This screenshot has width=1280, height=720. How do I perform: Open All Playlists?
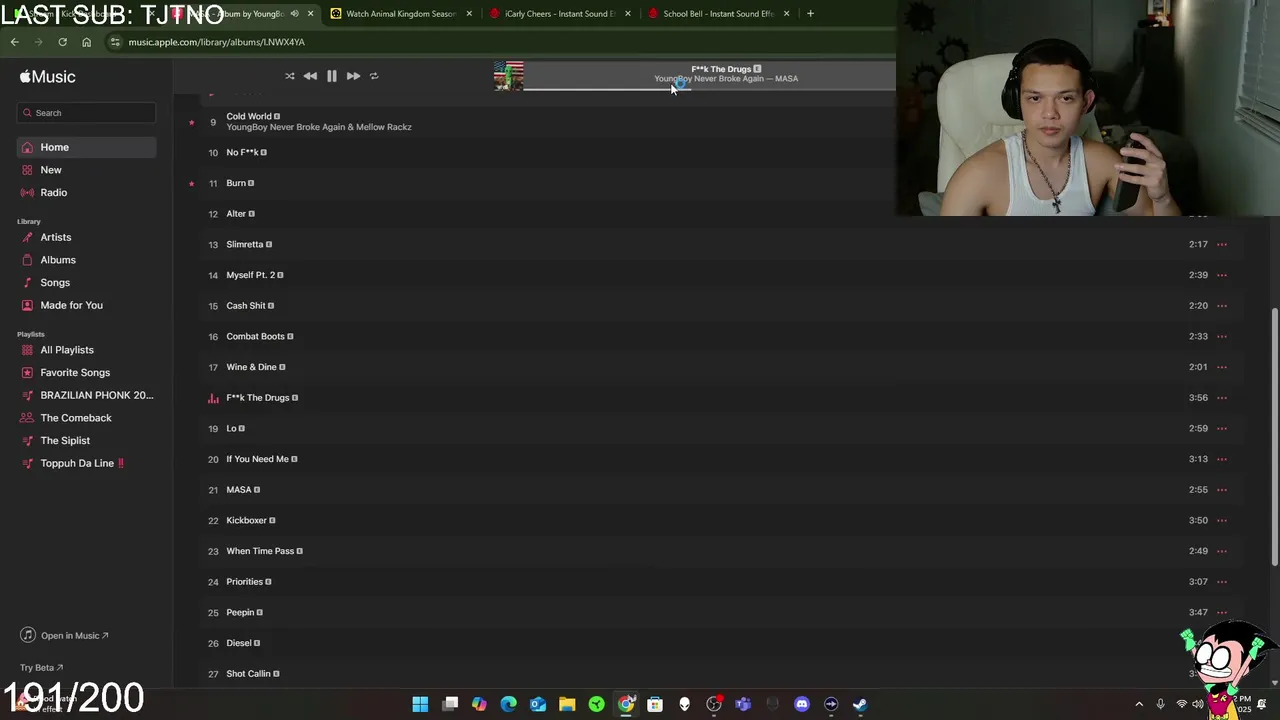click(x=86, y=350)
